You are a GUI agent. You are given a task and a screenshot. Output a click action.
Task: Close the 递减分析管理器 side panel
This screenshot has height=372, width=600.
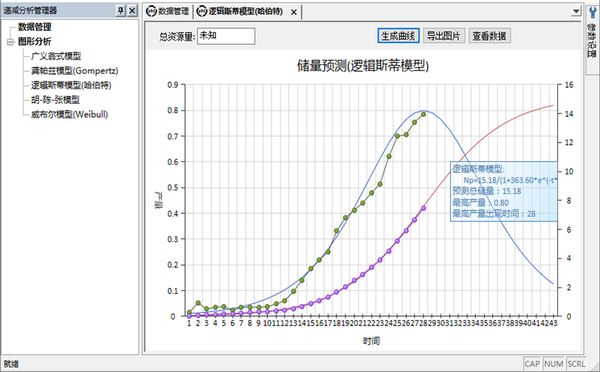coord(132,11)
